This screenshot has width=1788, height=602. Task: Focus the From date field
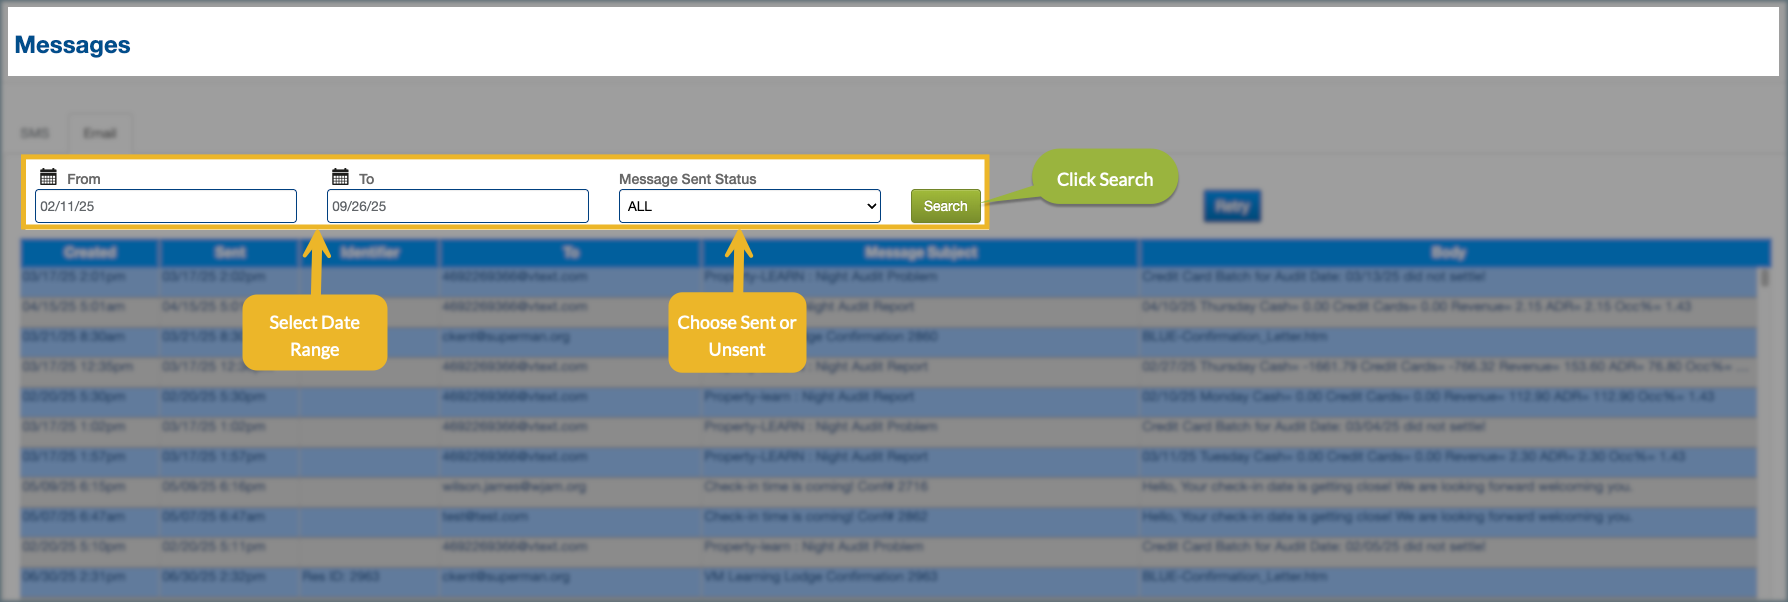[x=166, y=206]
